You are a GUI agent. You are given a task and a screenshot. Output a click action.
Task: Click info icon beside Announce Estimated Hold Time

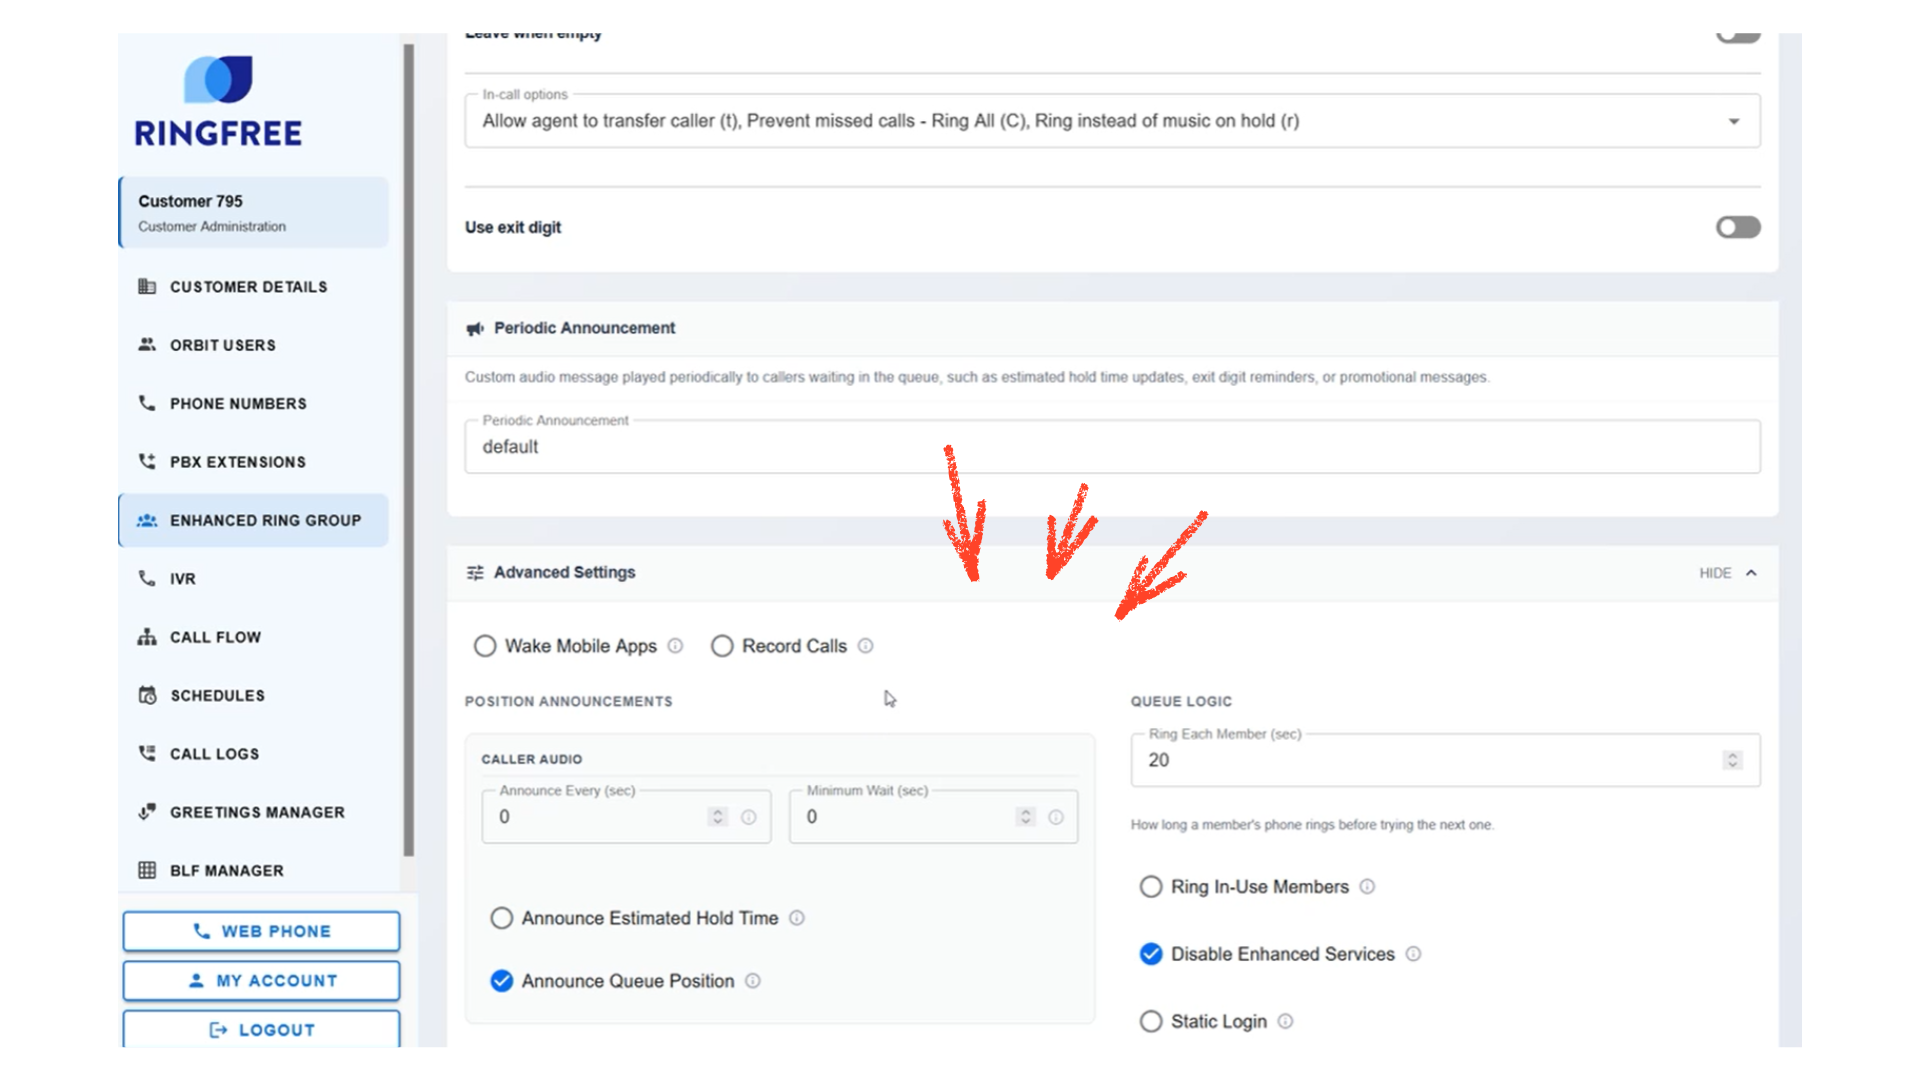tap(797, 918)
